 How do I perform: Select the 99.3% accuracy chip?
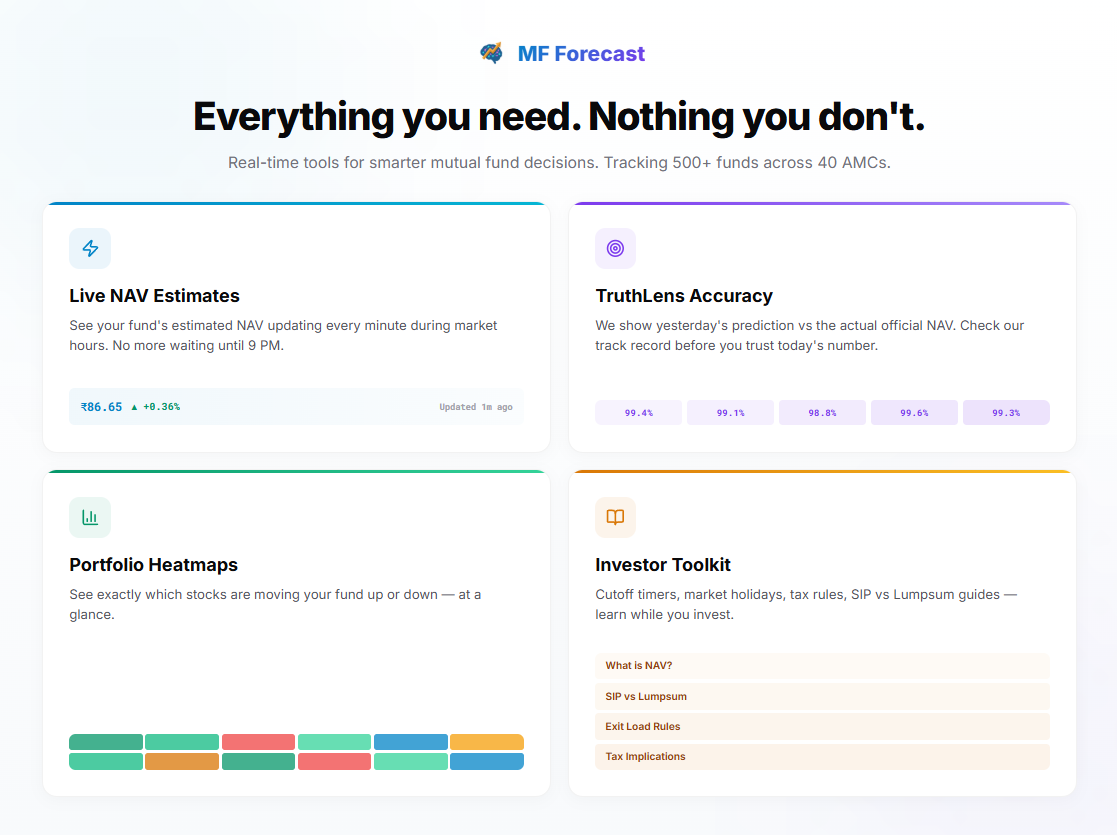[x=1006, y=413]
